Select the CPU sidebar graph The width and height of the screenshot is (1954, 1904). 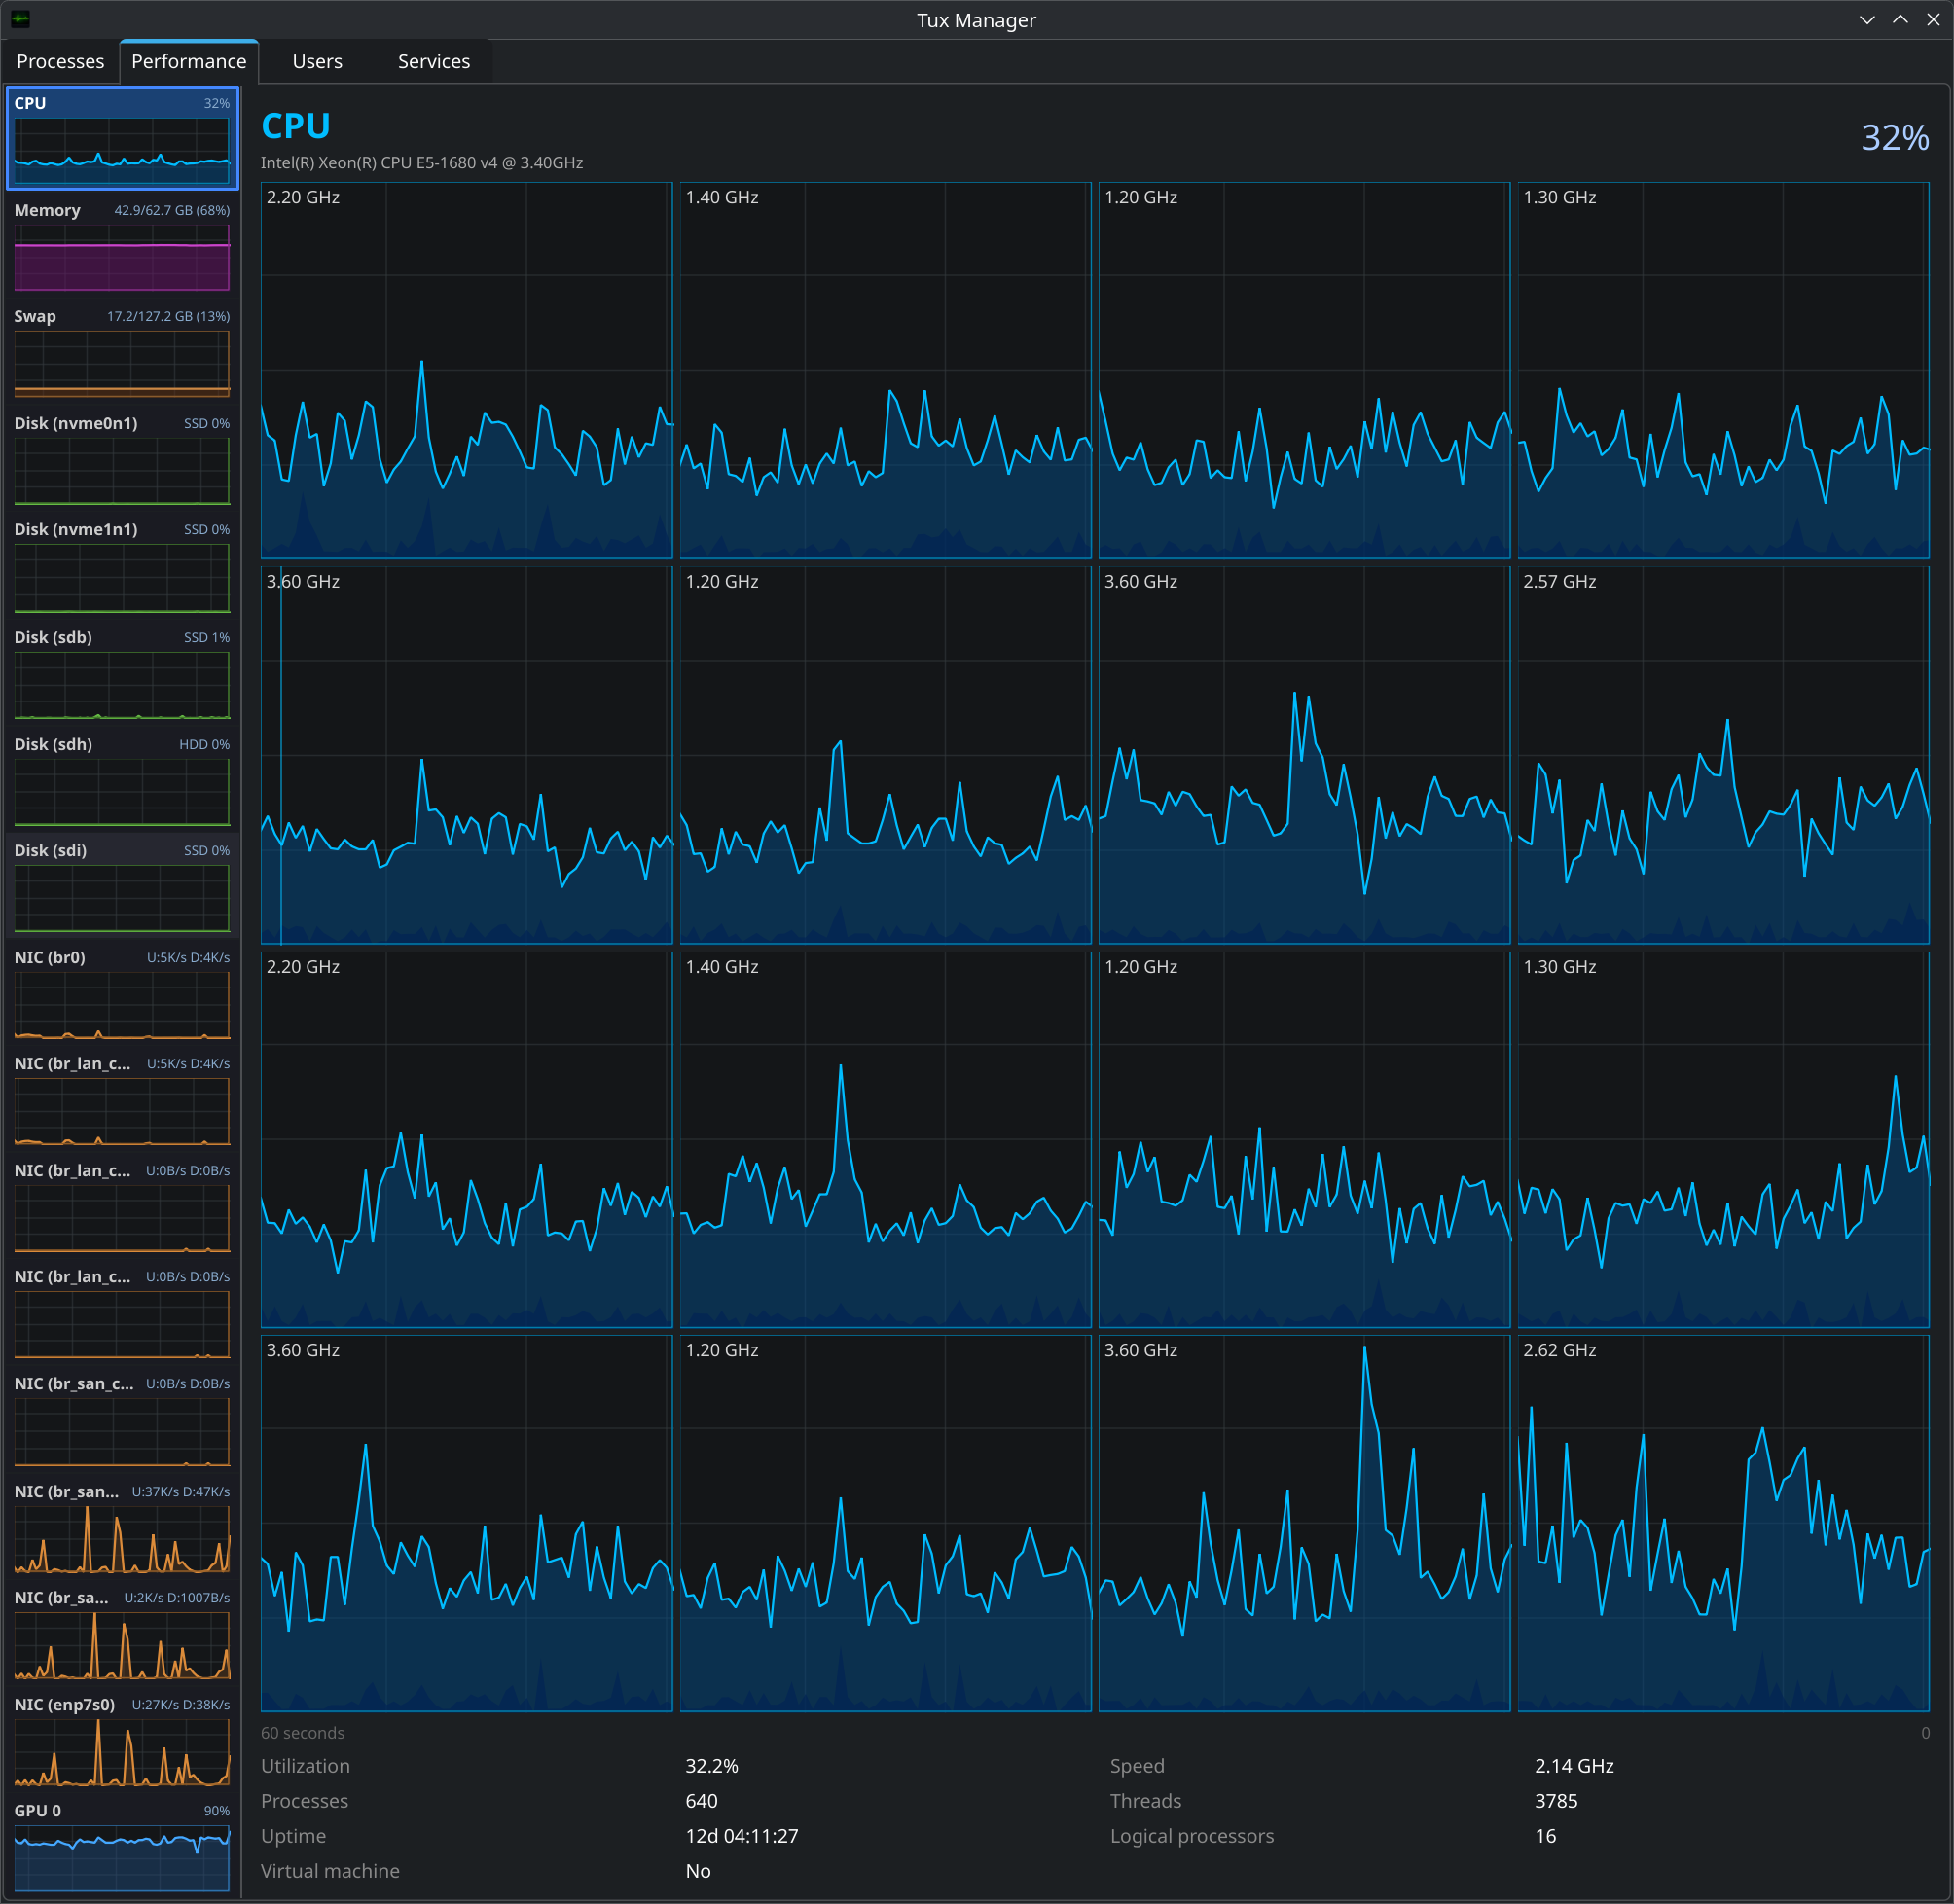(122, 138)
